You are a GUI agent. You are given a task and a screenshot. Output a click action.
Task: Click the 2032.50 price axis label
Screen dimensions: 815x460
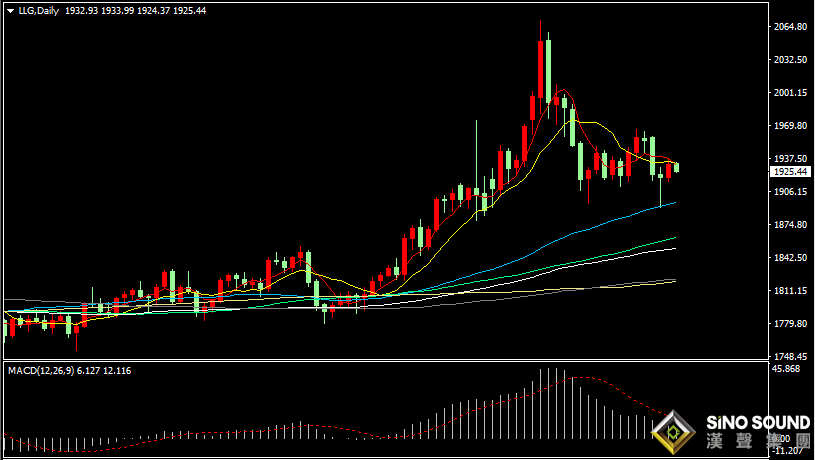791,60
